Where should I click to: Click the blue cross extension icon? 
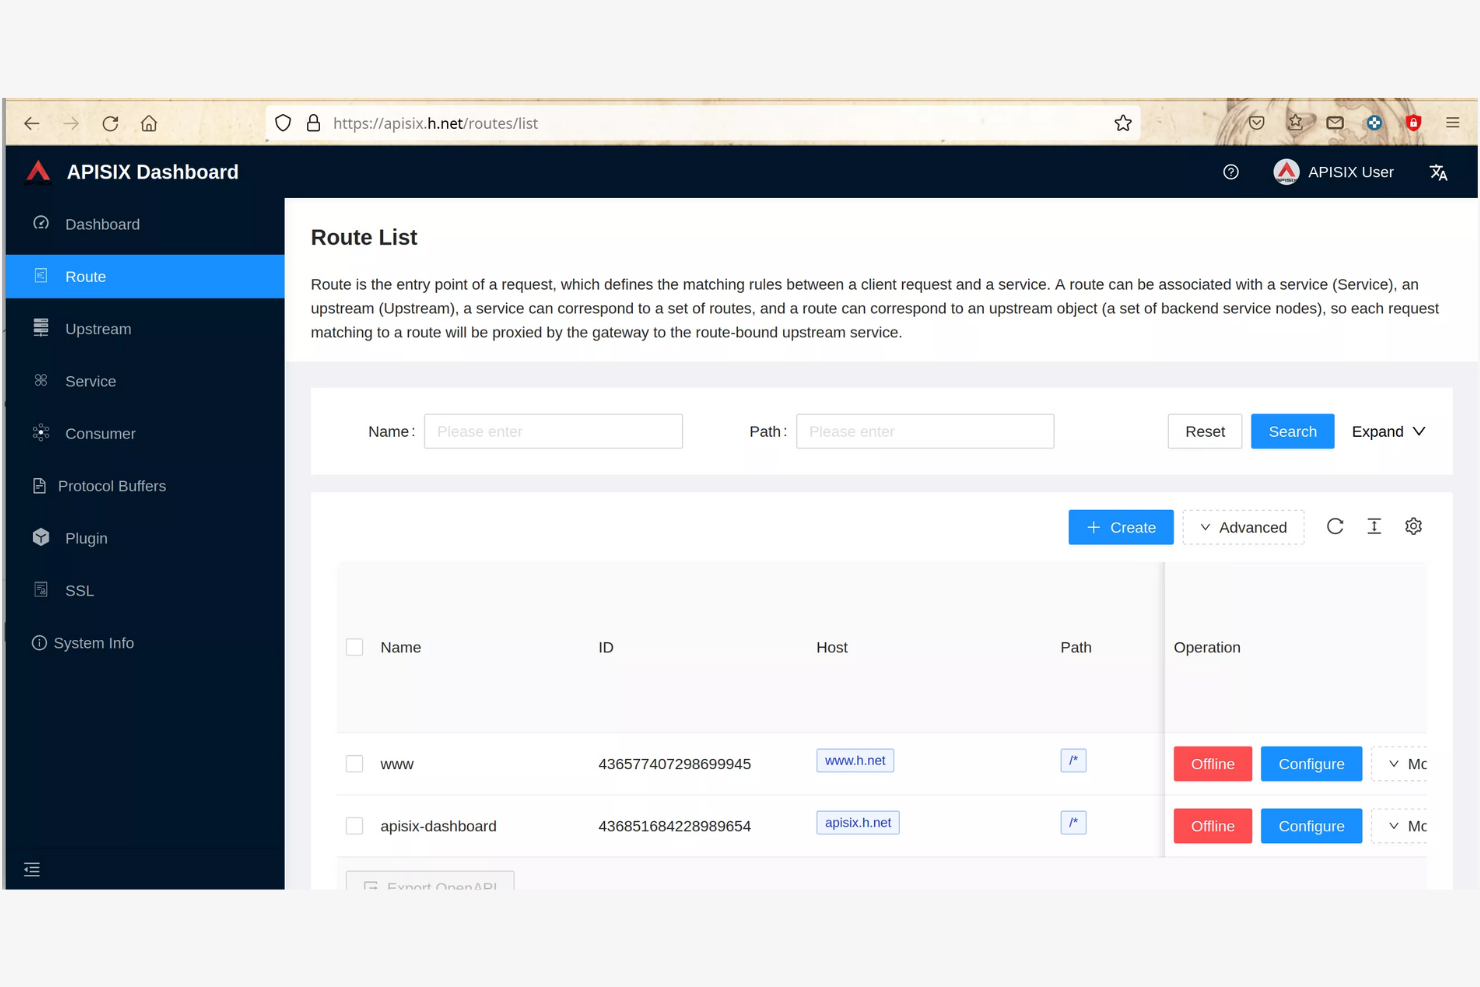(1374, 123)
